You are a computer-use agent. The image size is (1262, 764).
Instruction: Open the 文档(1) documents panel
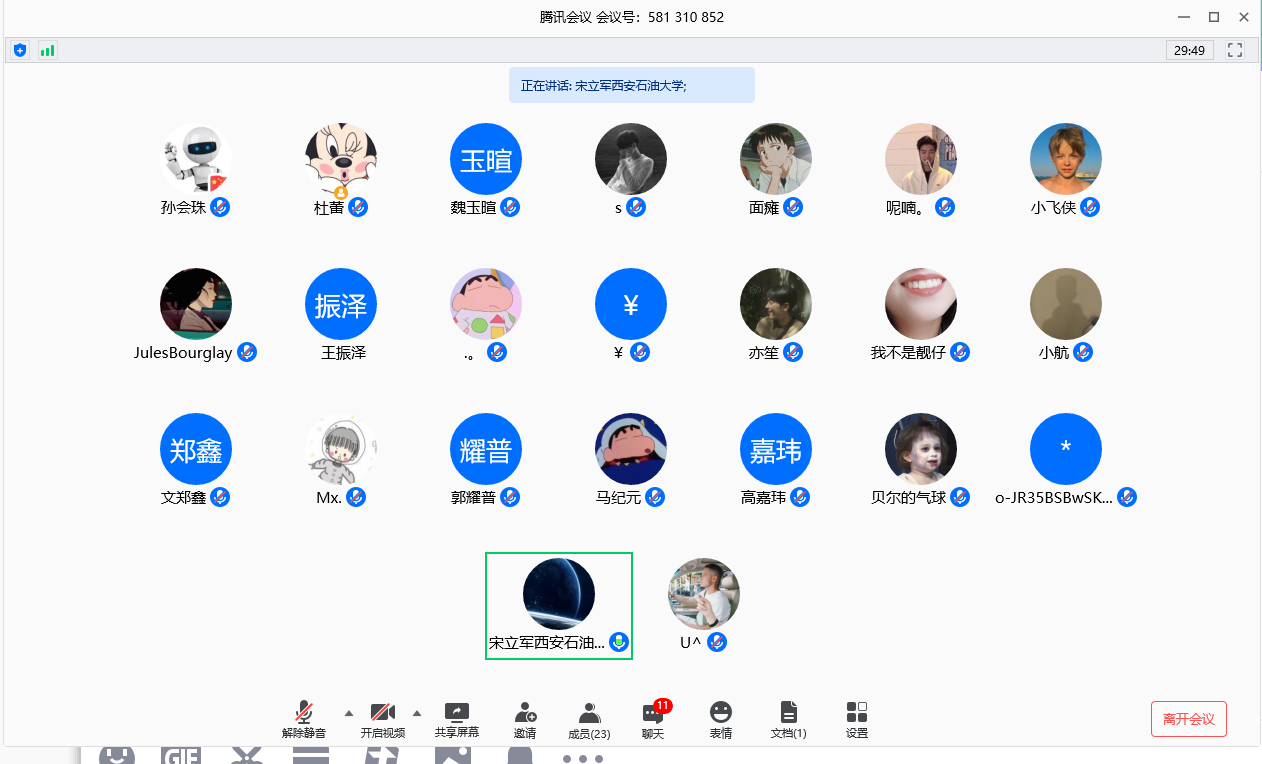[788, 719]
